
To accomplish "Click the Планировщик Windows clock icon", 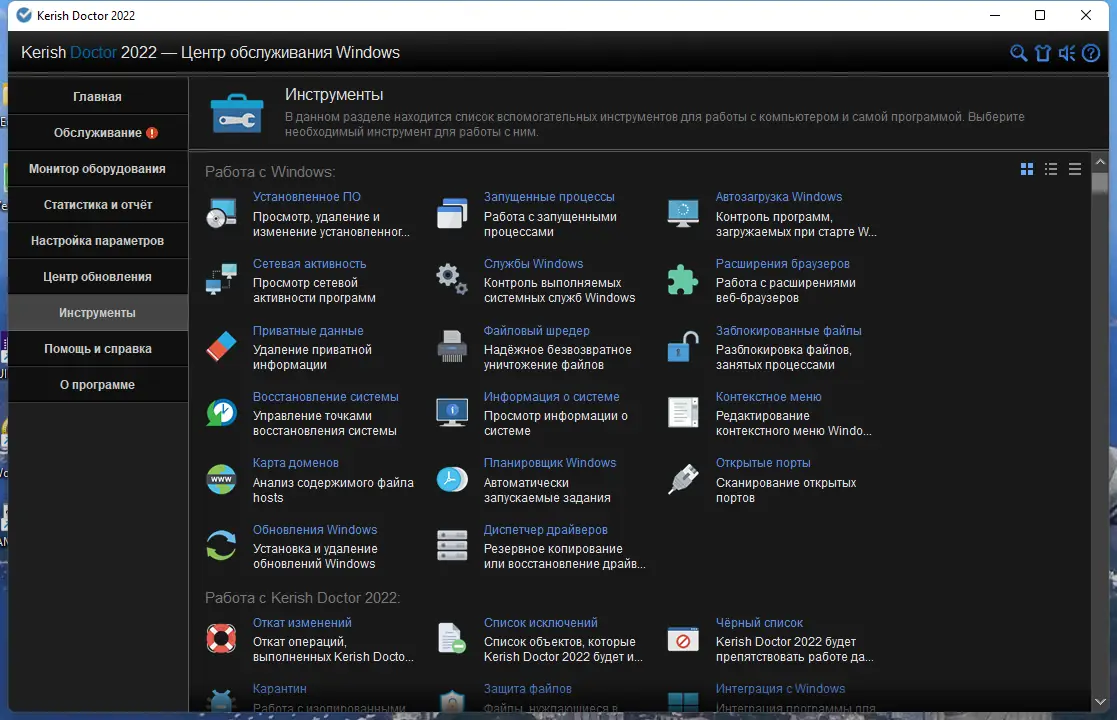I will click(452, 479).
